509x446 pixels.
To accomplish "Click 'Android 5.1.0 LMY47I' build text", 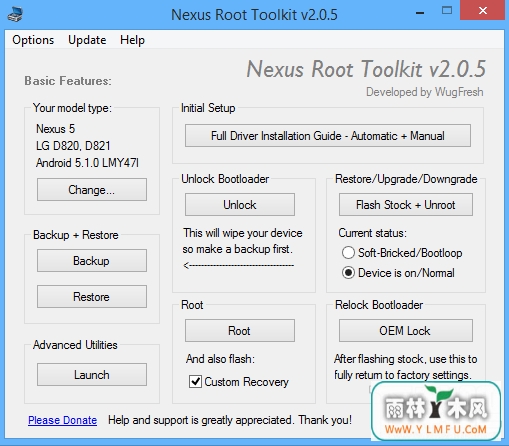I will point(87,163).
